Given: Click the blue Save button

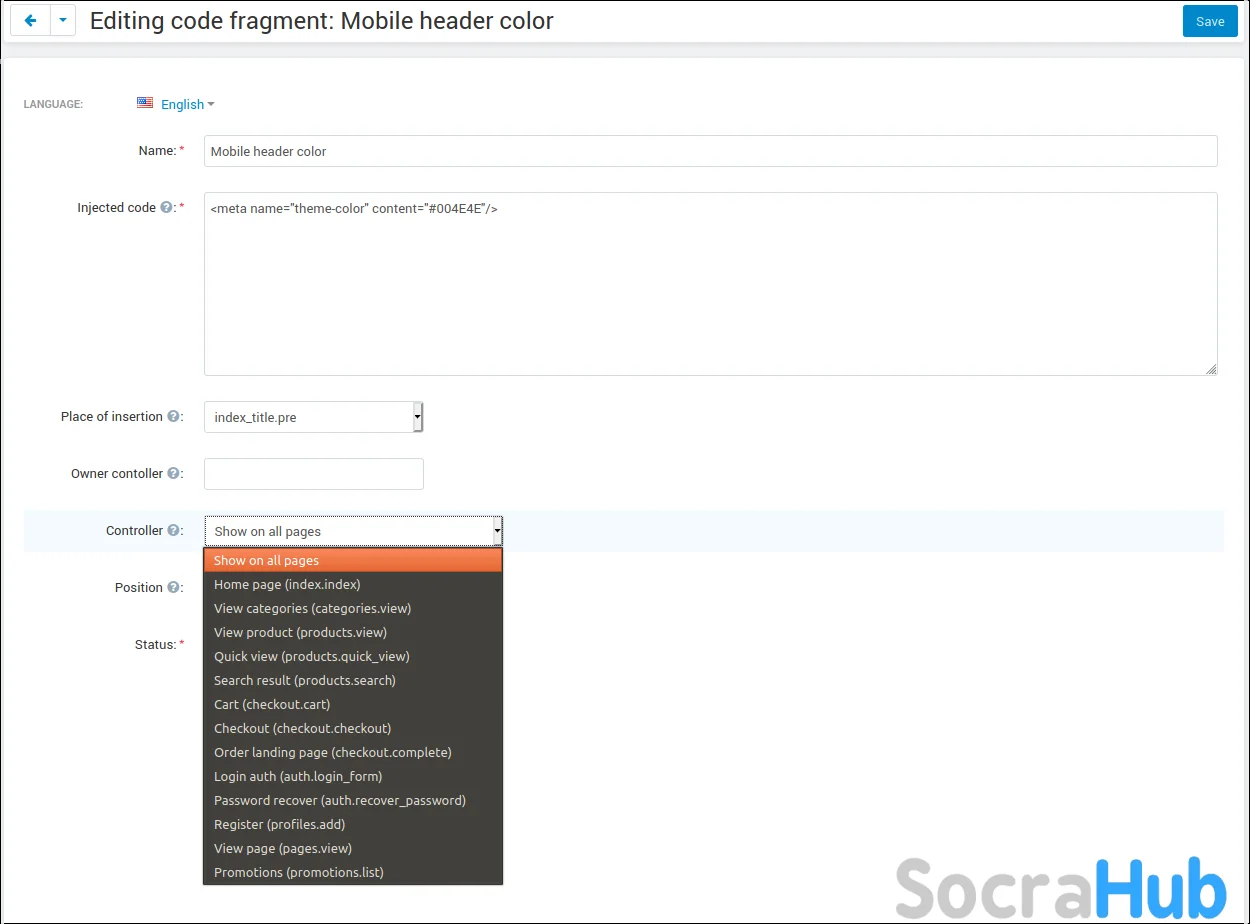Looking at the screenshot, I should point(1209,21).
